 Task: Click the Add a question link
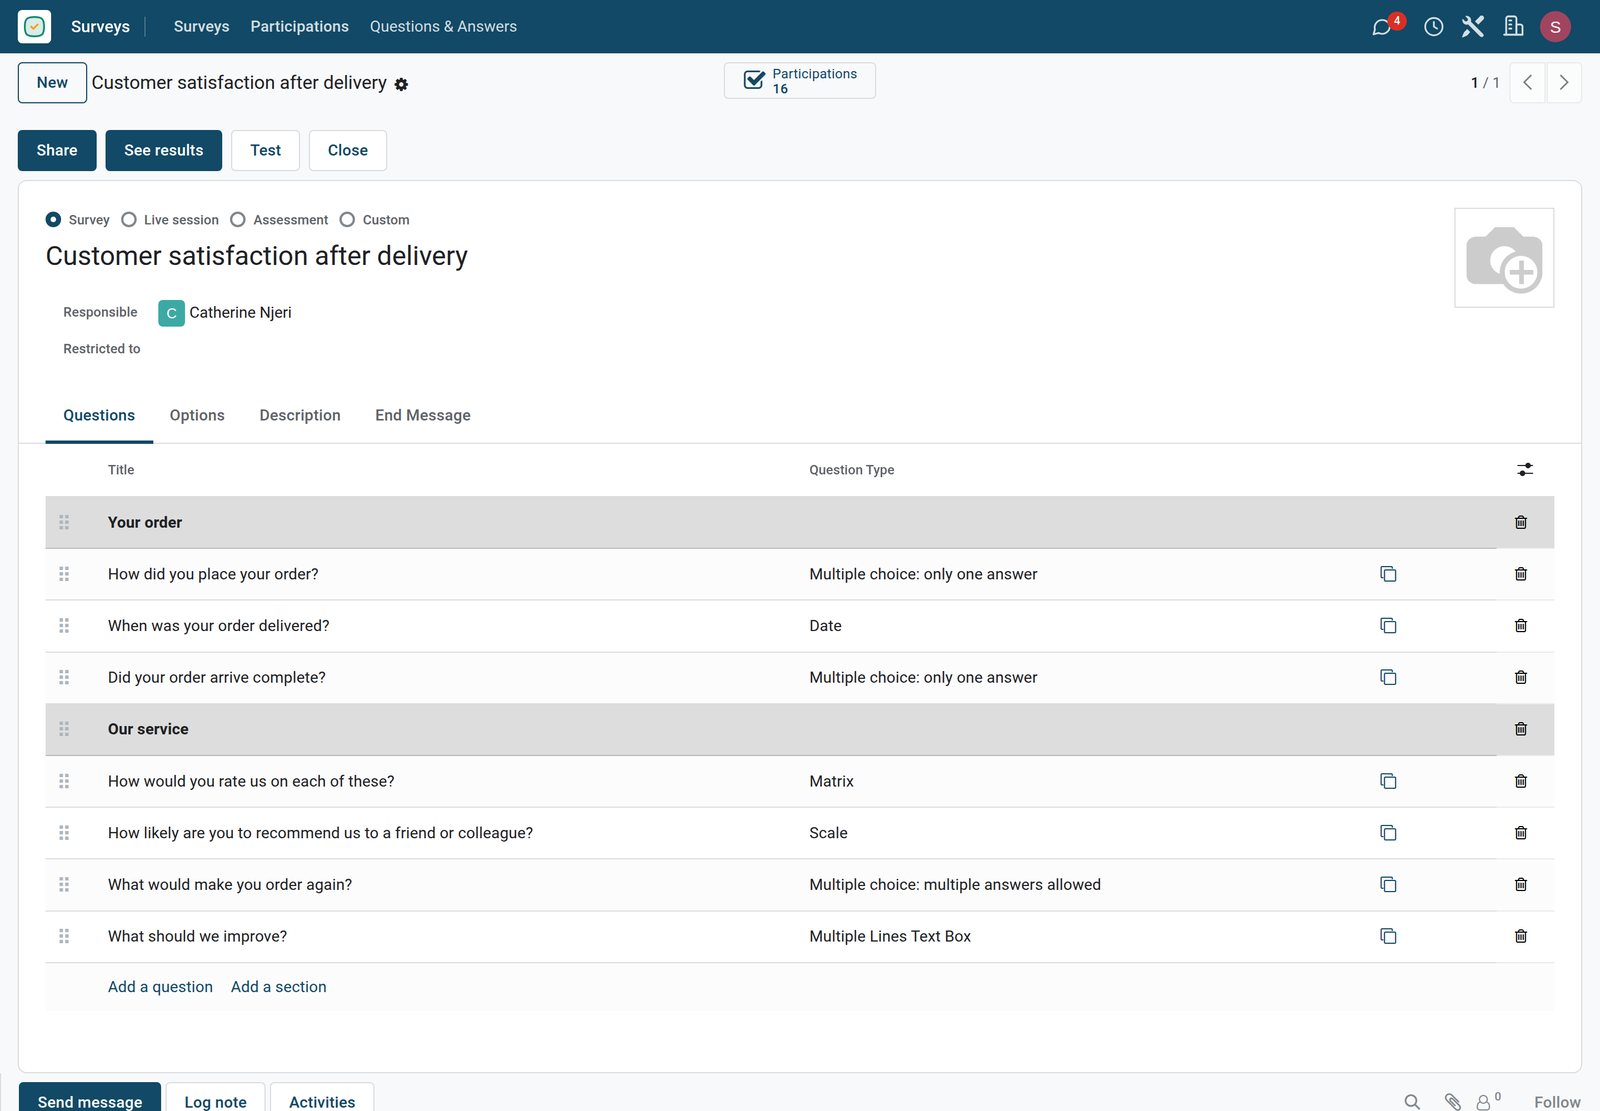tap(160, 987)
